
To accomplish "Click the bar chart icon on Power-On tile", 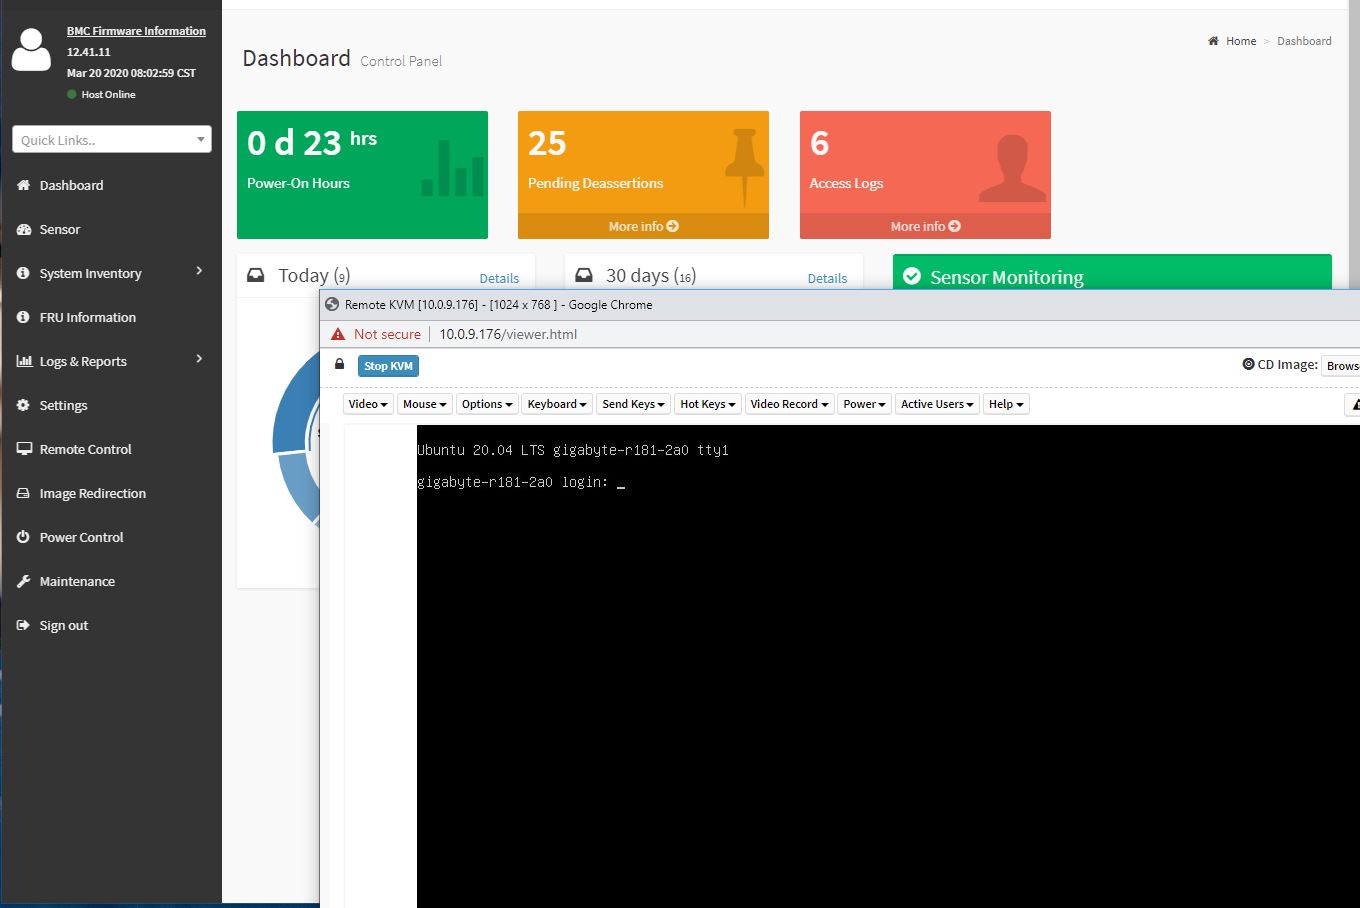I will pyautogui.click(x=453, y=167).
